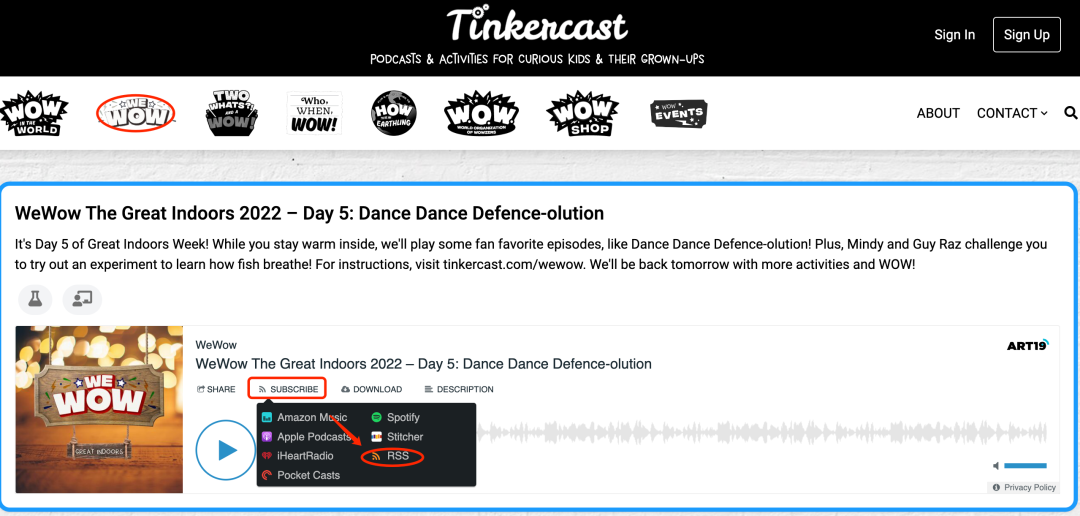Viewport: 1080px width, 516px height.
Task: Open the W.O.W. organization logo
Action: click(481, 113)
